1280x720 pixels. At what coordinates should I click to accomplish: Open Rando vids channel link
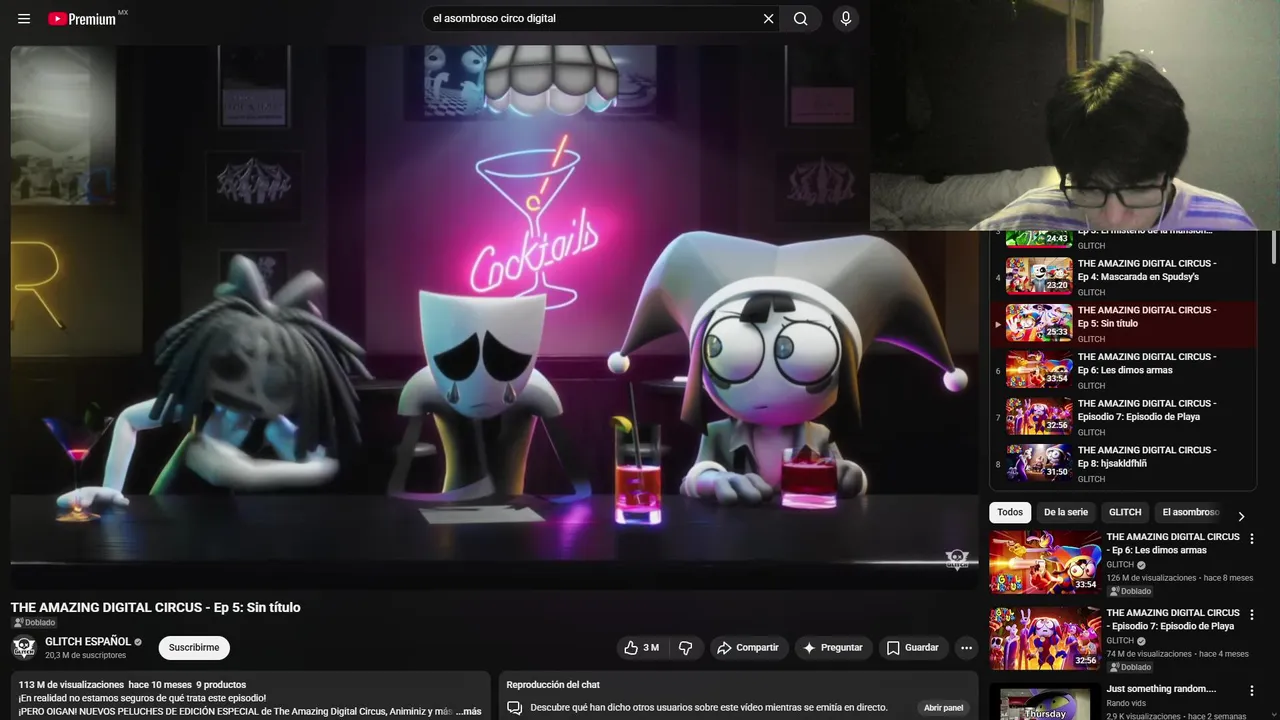pyautogui.click(x=1126, y=703)
